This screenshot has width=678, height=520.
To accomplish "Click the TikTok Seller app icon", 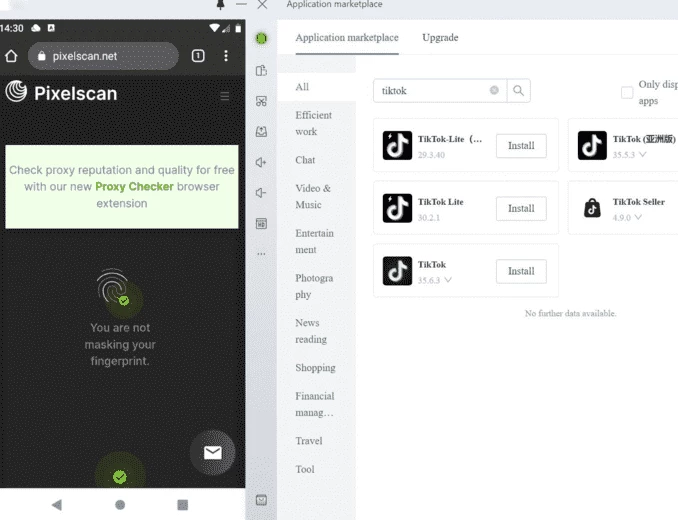I will (592, 208).
